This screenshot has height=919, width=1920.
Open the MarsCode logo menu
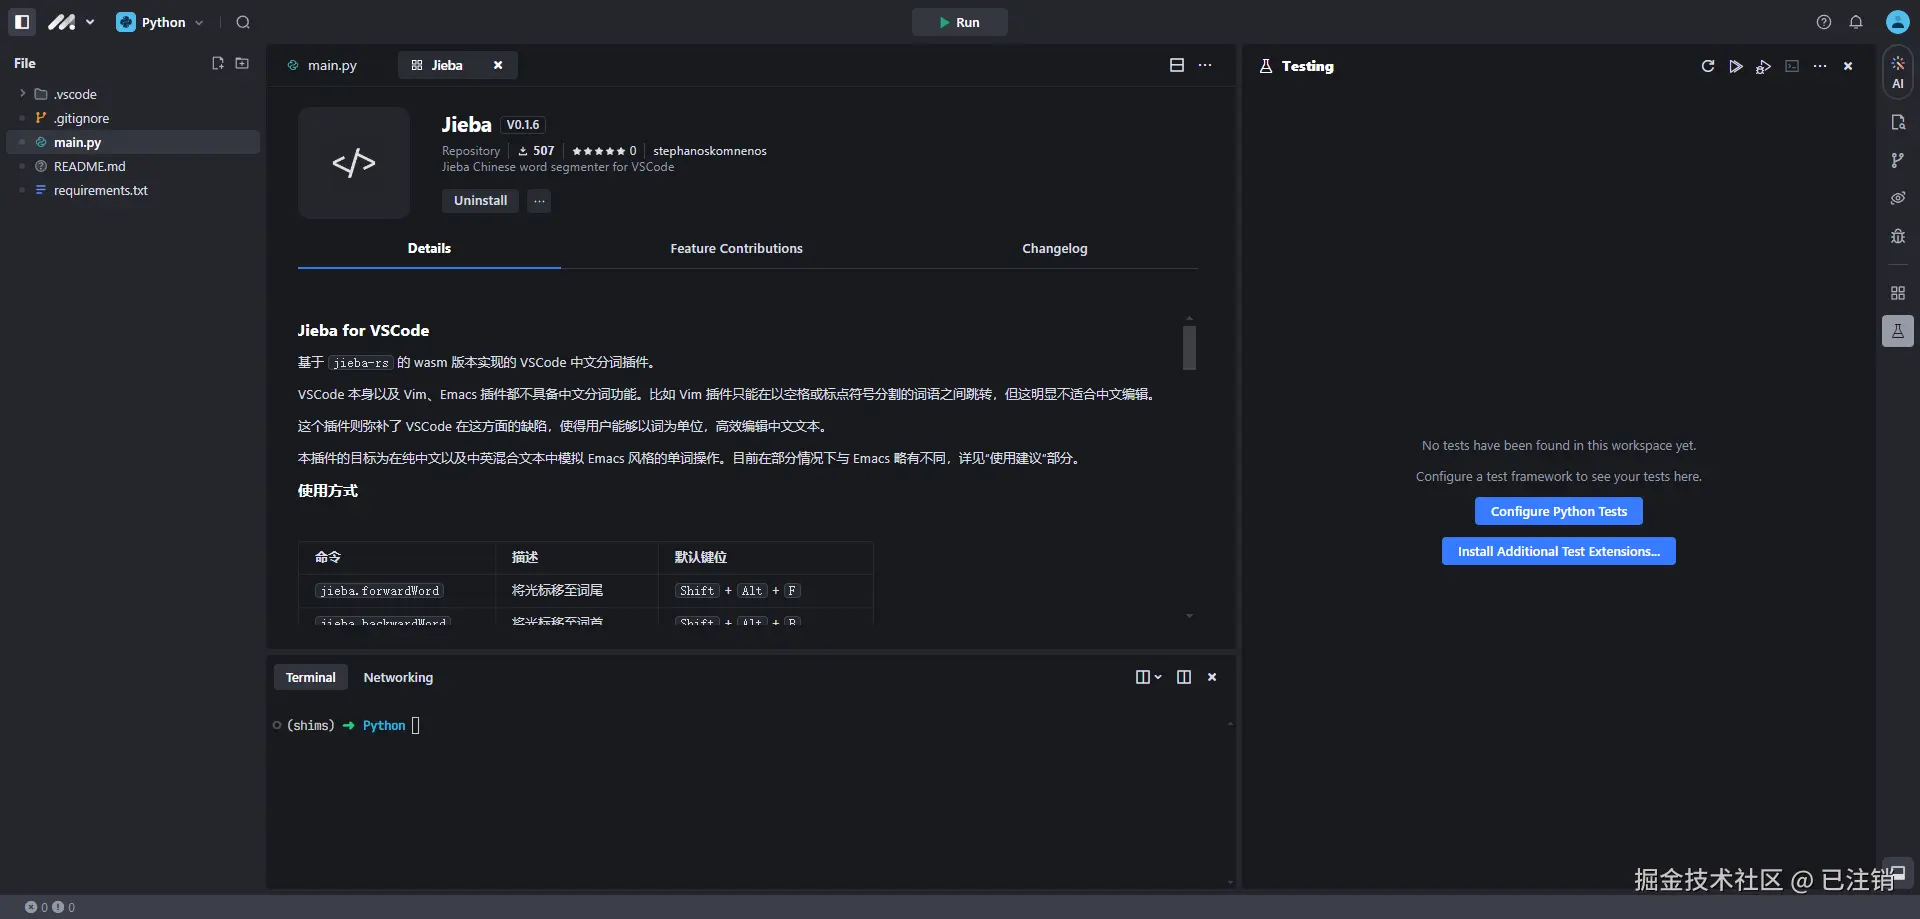coord(71,22)
